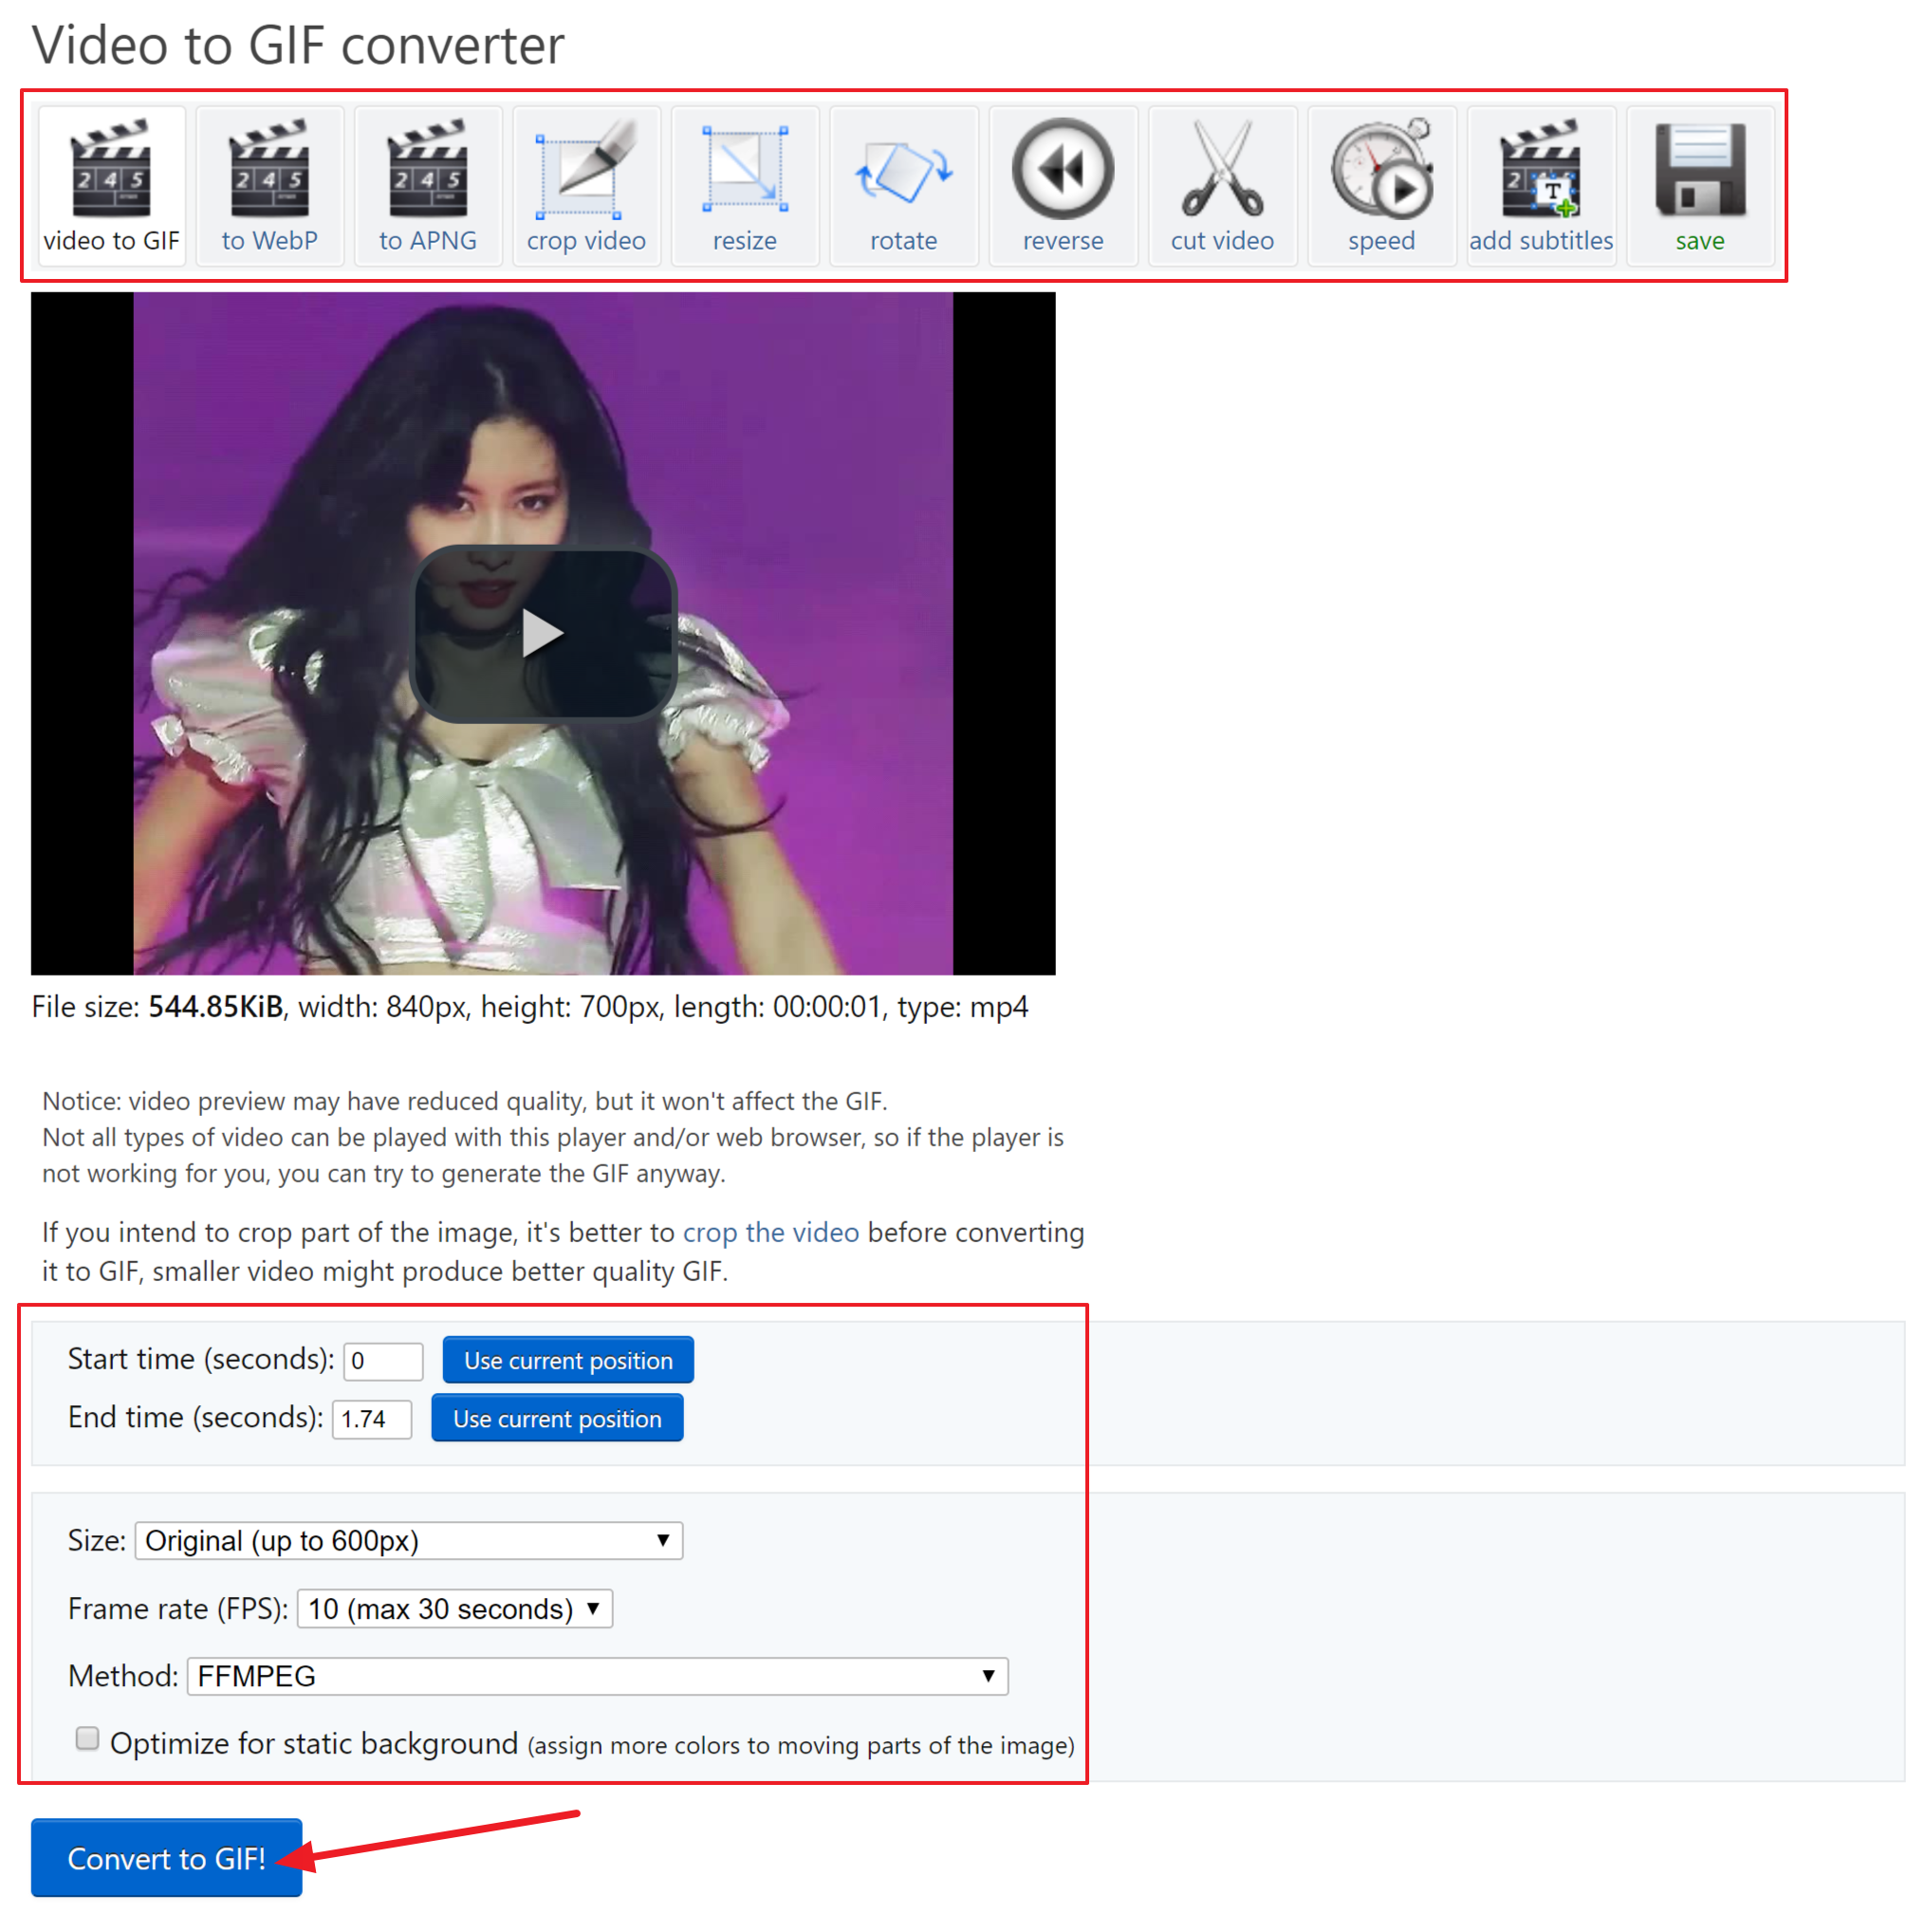Expand the Size dropdown
The height and width of the screenshot is (1932, 1925).
point(408,1541)
